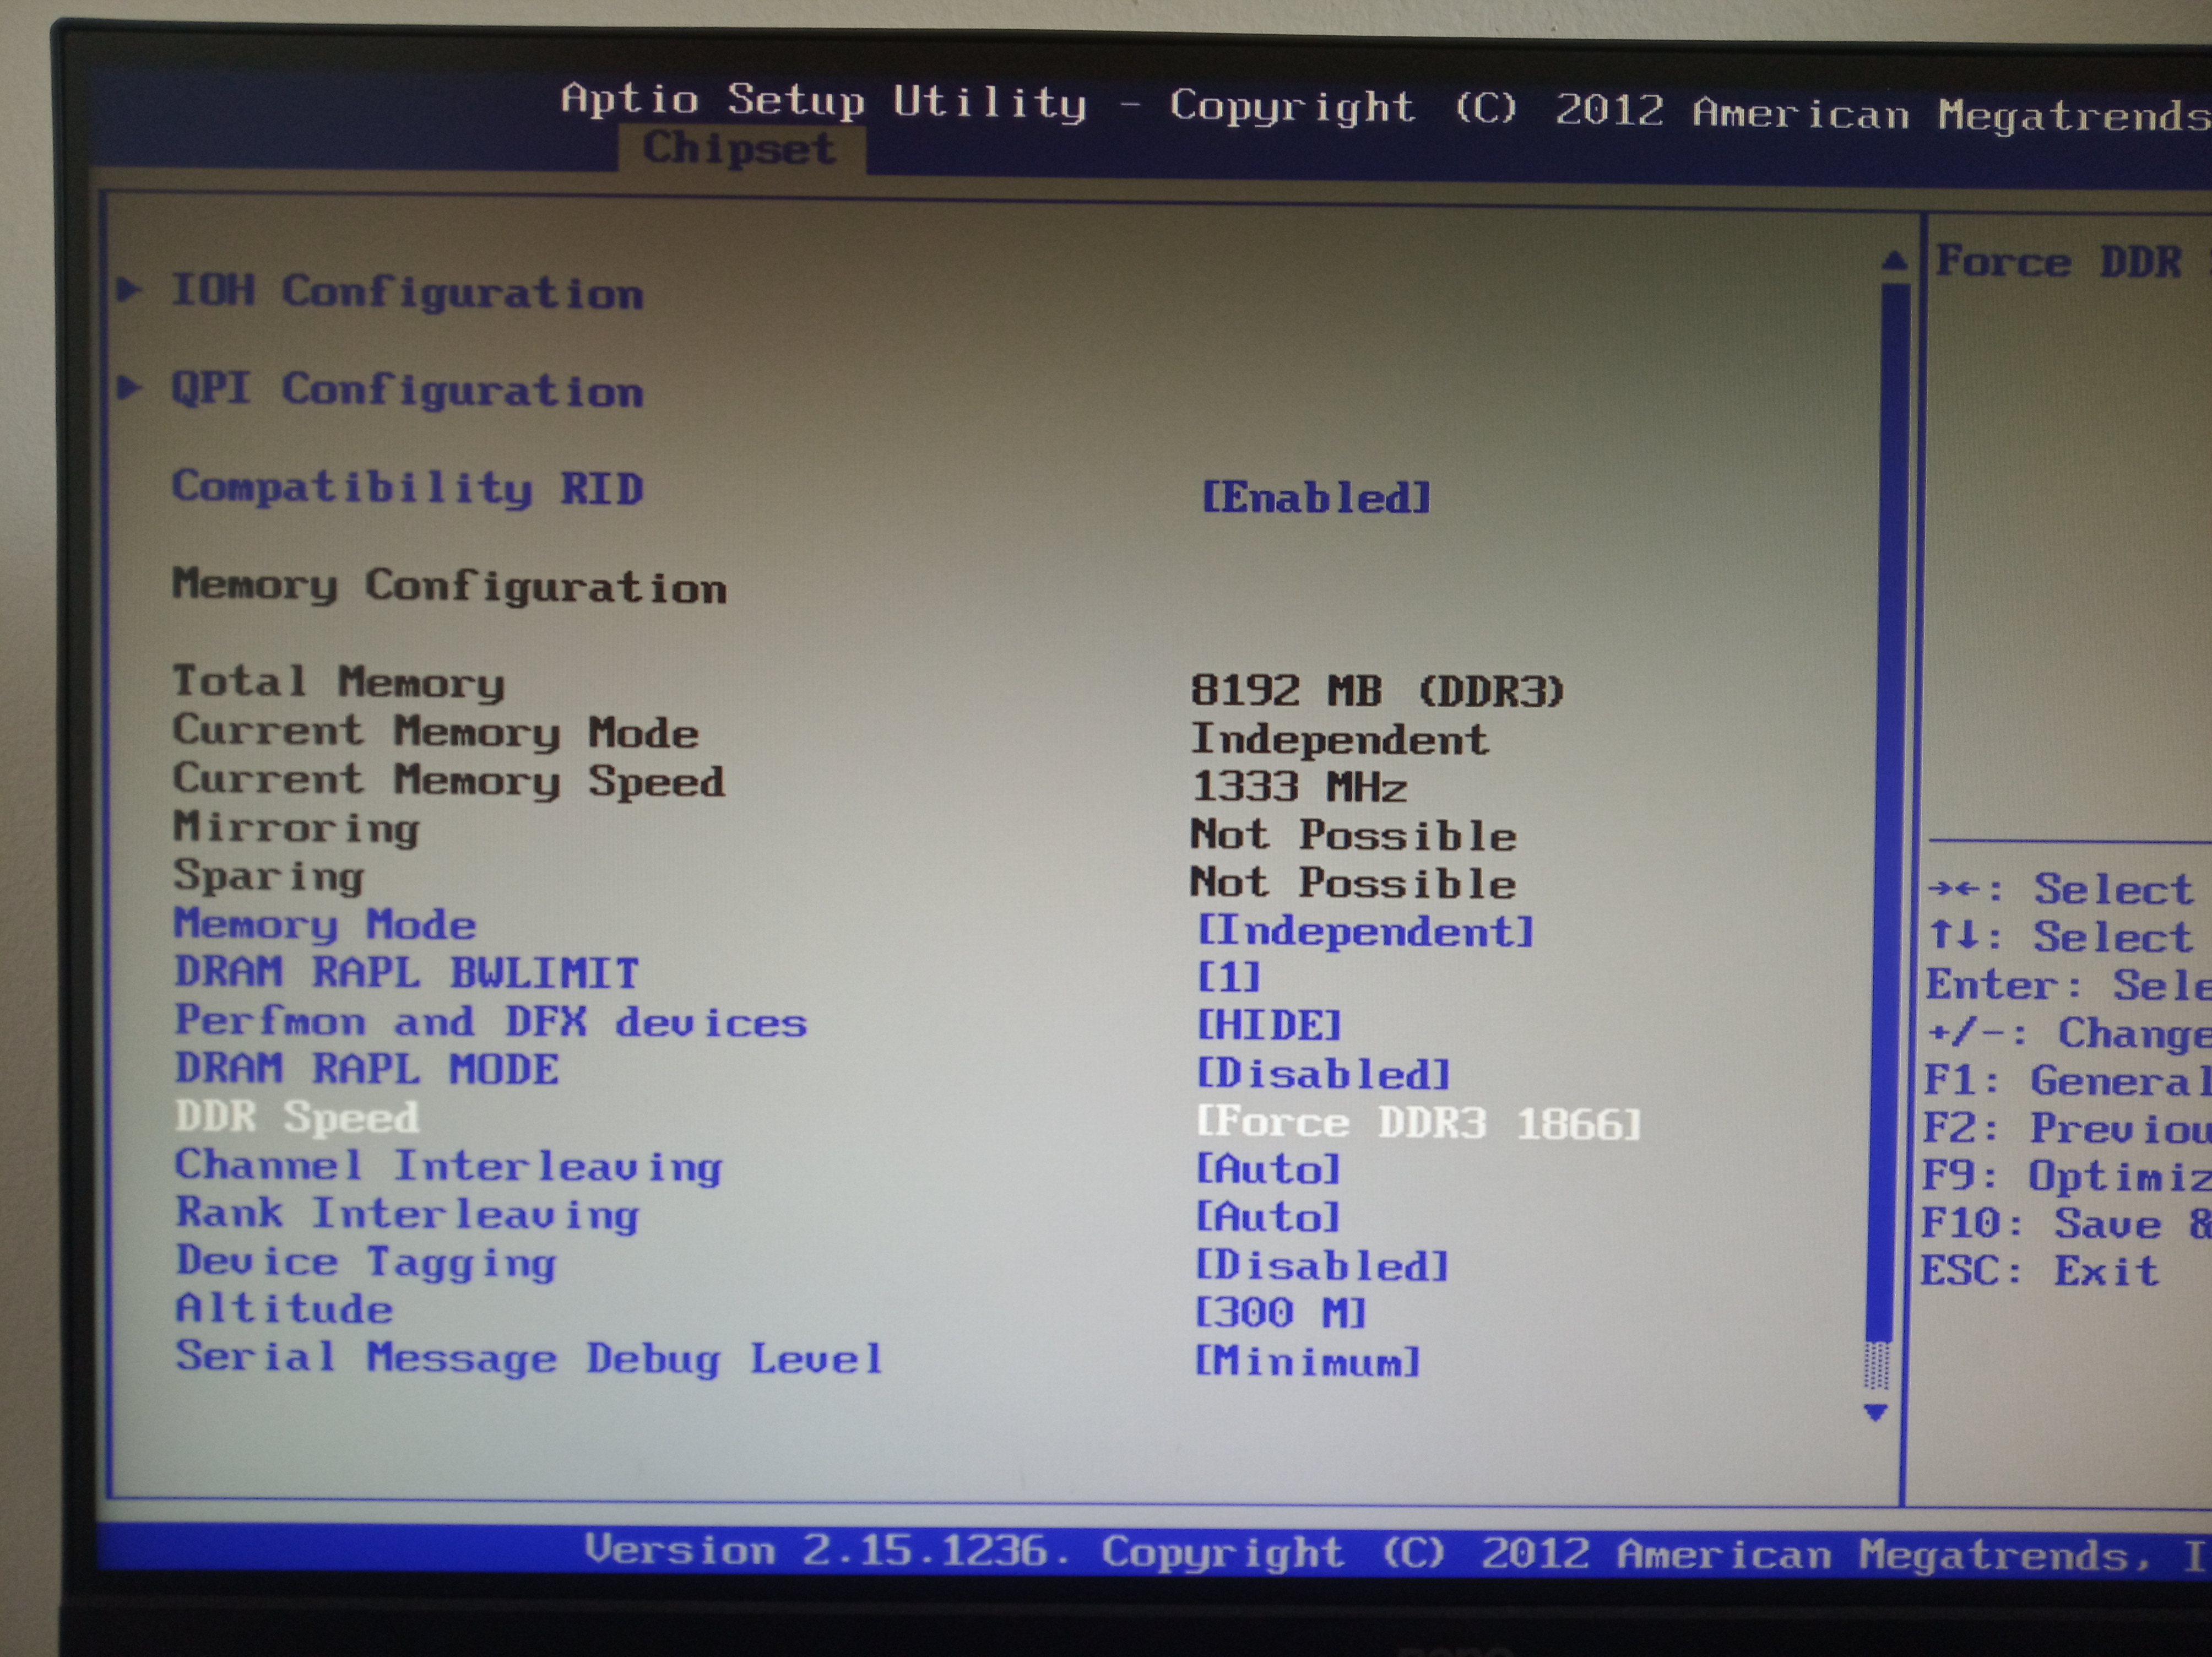Click the arrow icon beside IOH Configuration
Image resolution: width=2212 pixels, height=1657 pixels.
pyautogui.click(x=128, y=290)
